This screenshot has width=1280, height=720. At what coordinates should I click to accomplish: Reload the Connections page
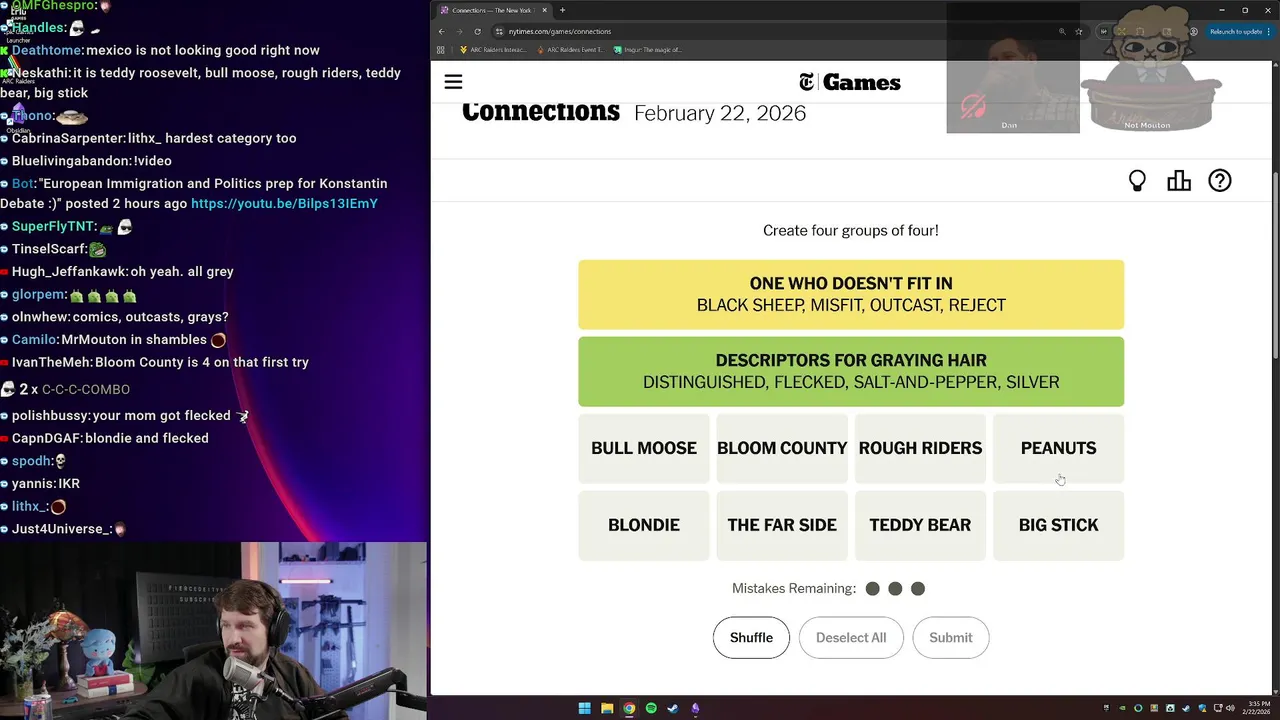[477, 31]
